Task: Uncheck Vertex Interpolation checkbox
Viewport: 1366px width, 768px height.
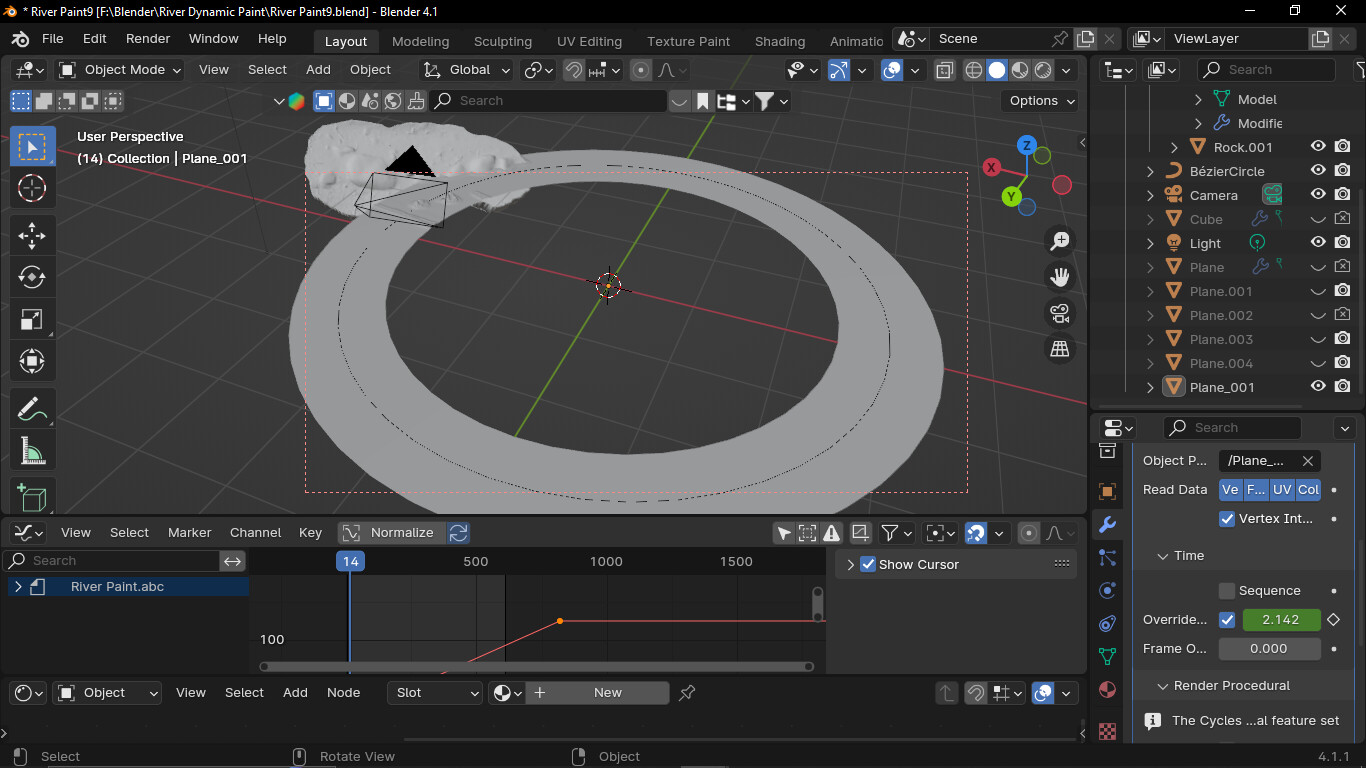Action: (x=1227, y=519)
